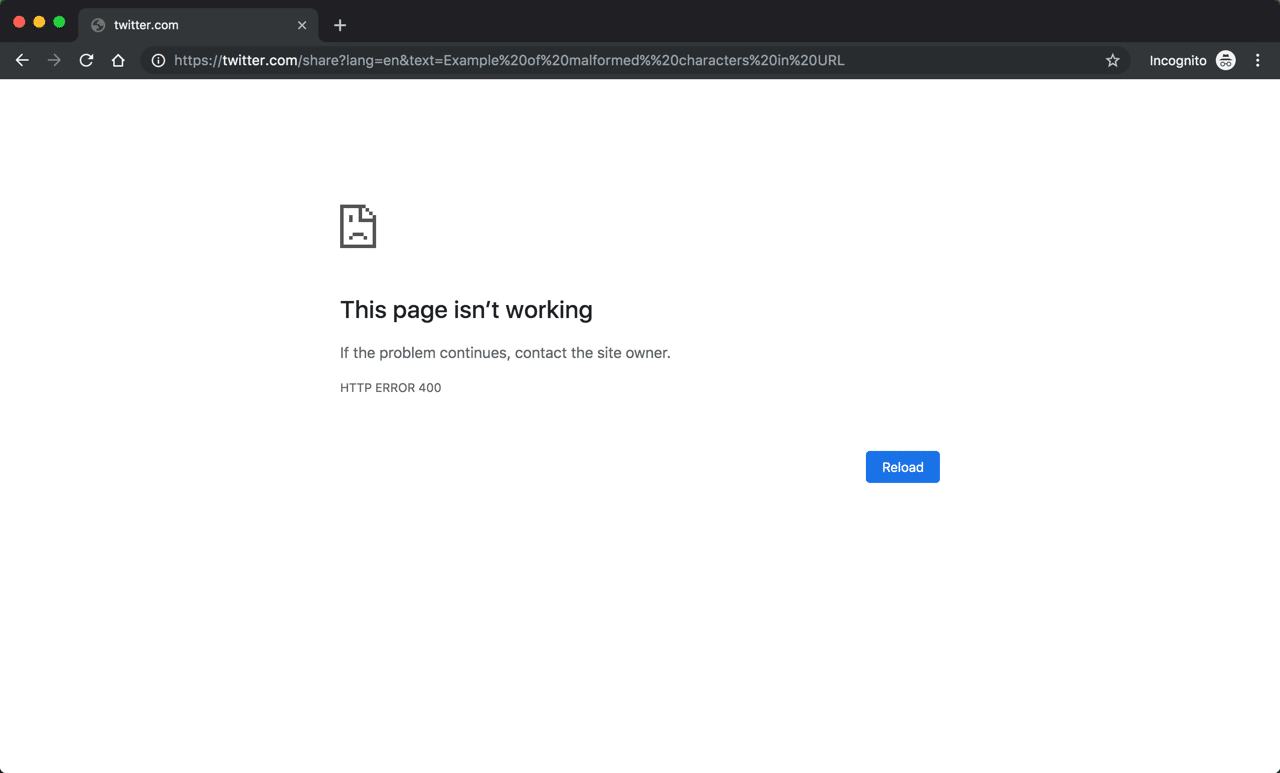Click the back navigation arrow
1280x773 pixels.
pyautogui.click(x=22, y=60)
